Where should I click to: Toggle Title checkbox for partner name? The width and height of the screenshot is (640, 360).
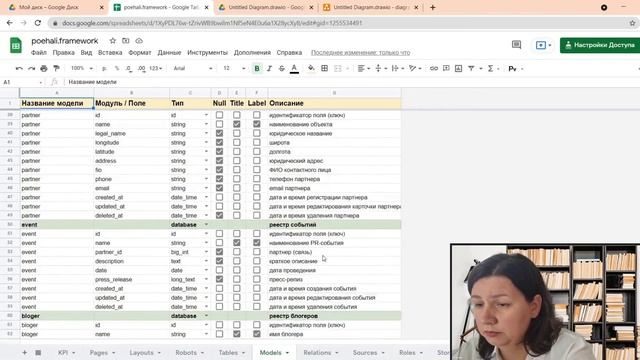pos(236,124)
